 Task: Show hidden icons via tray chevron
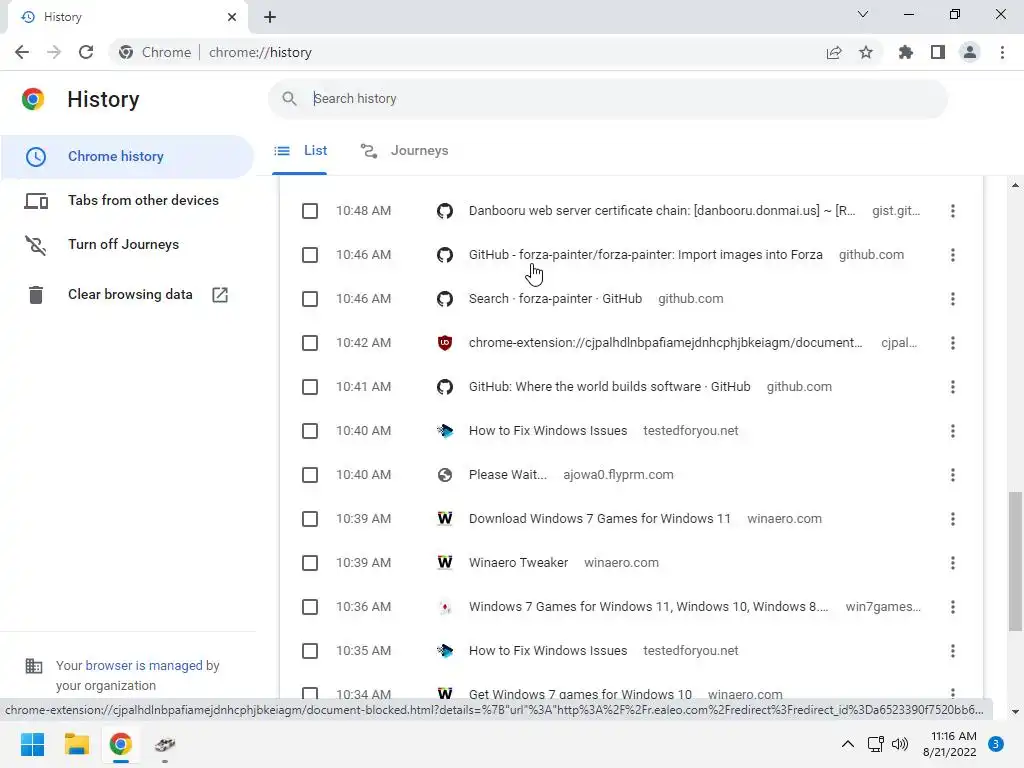848,744
